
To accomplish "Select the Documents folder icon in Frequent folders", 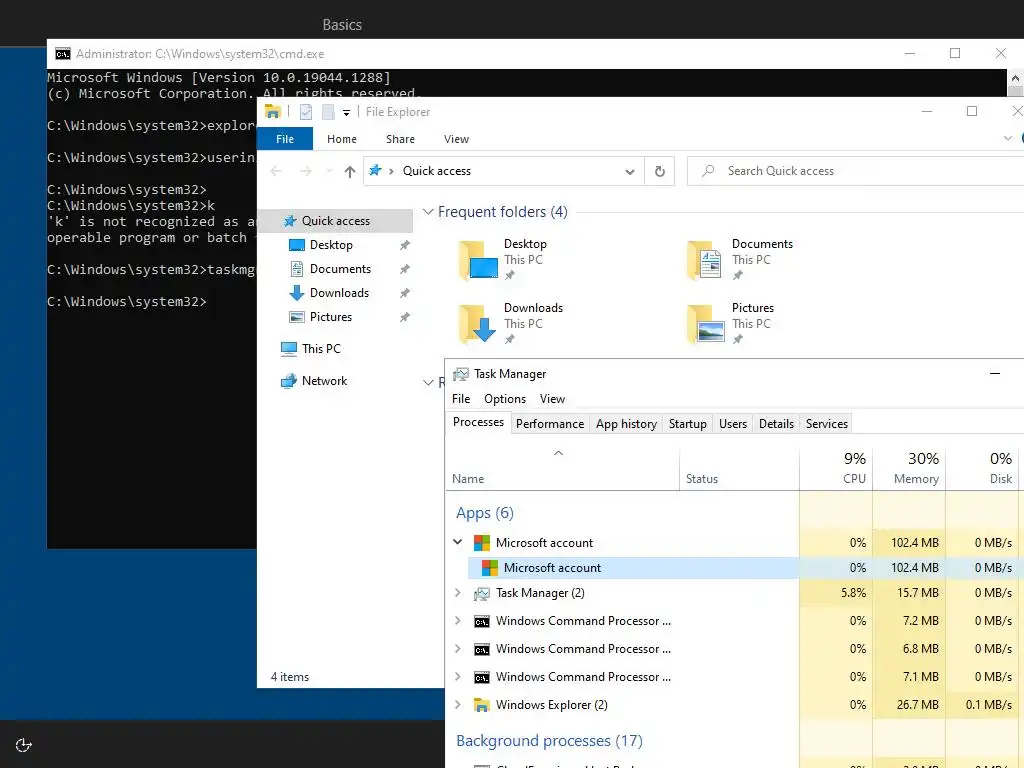I will [x=705, y=260].
